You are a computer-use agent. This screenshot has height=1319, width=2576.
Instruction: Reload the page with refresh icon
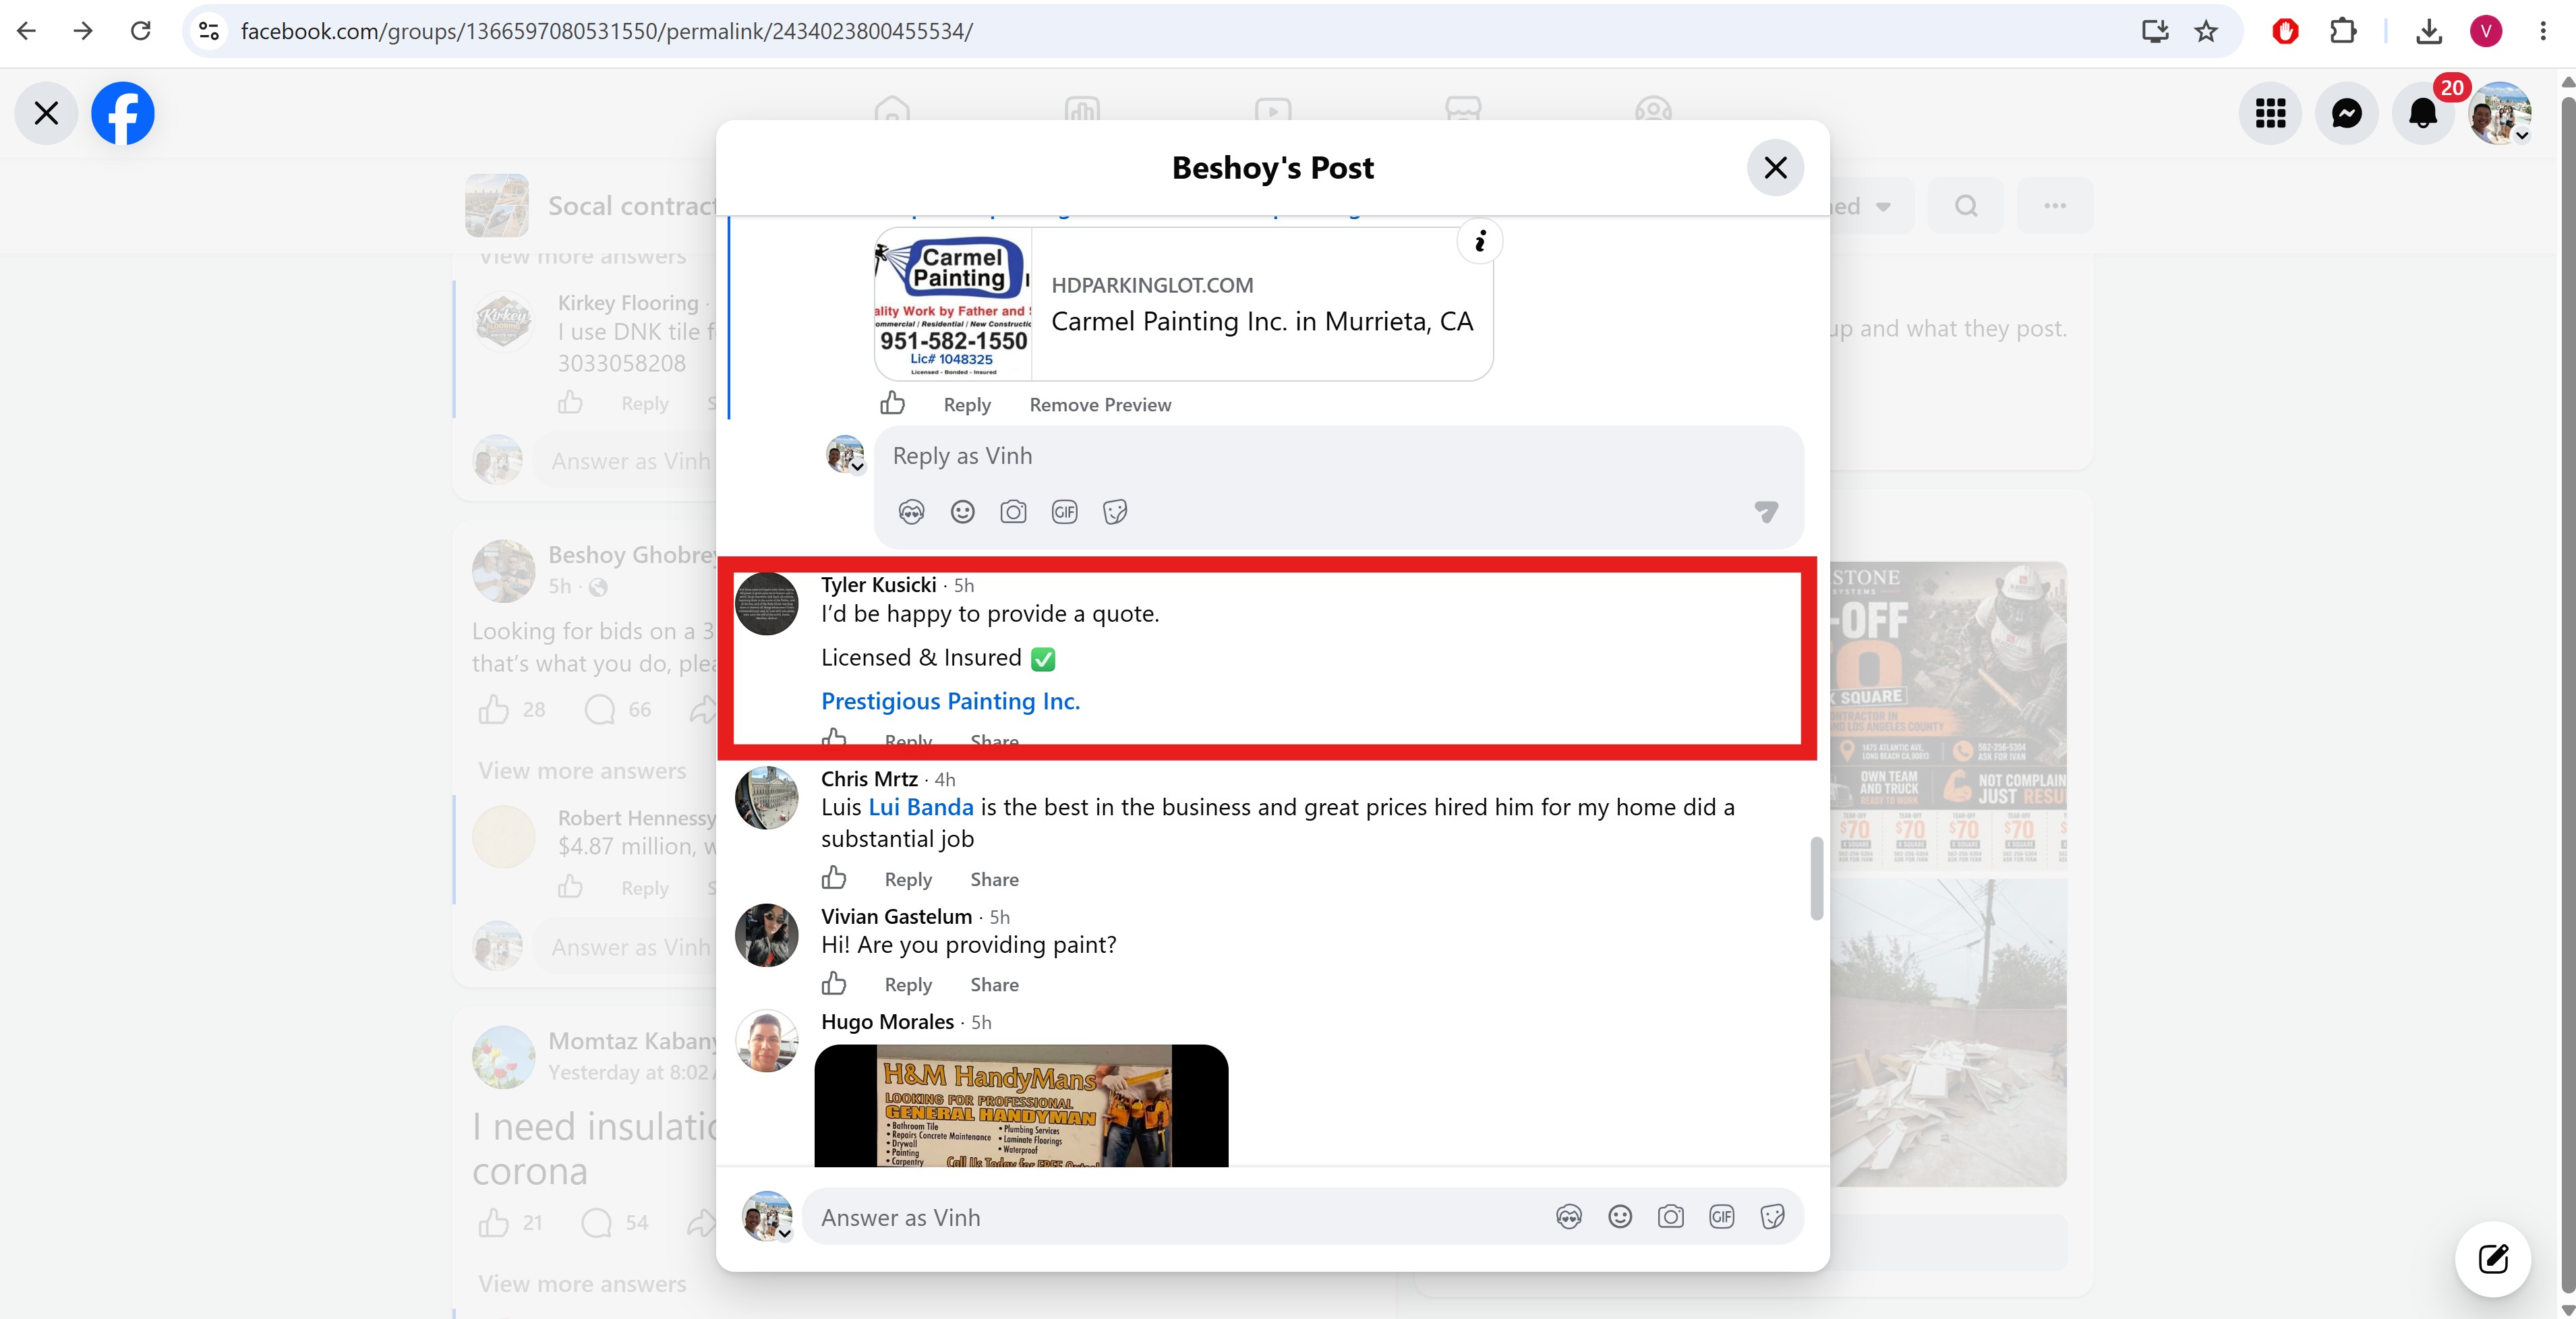[x=141, y=31]
